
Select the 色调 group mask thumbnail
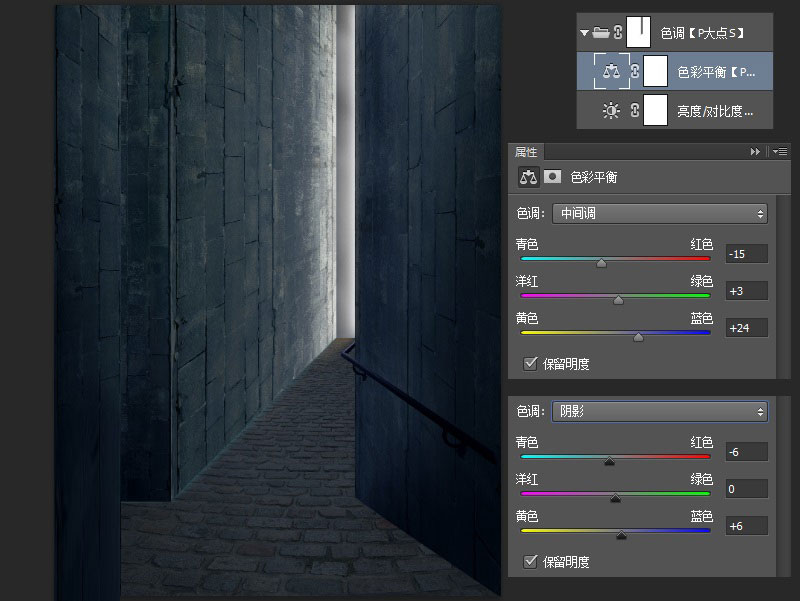638,32
